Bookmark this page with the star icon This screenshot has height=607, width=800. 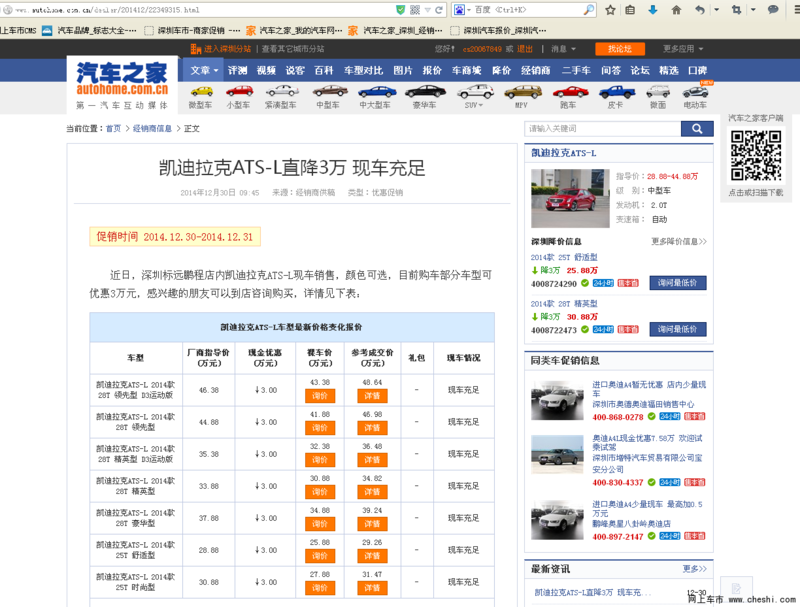click(610, 10)
